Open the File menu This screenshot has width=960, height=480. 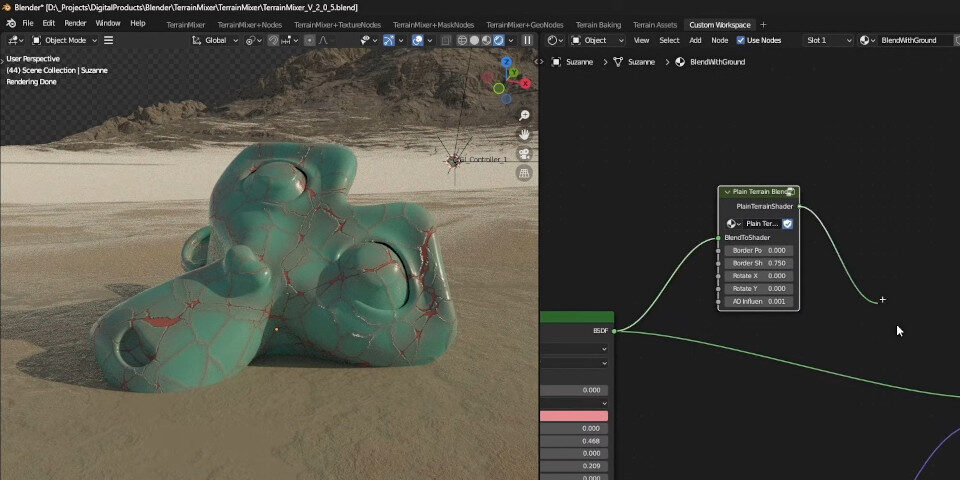click(28, 23)
